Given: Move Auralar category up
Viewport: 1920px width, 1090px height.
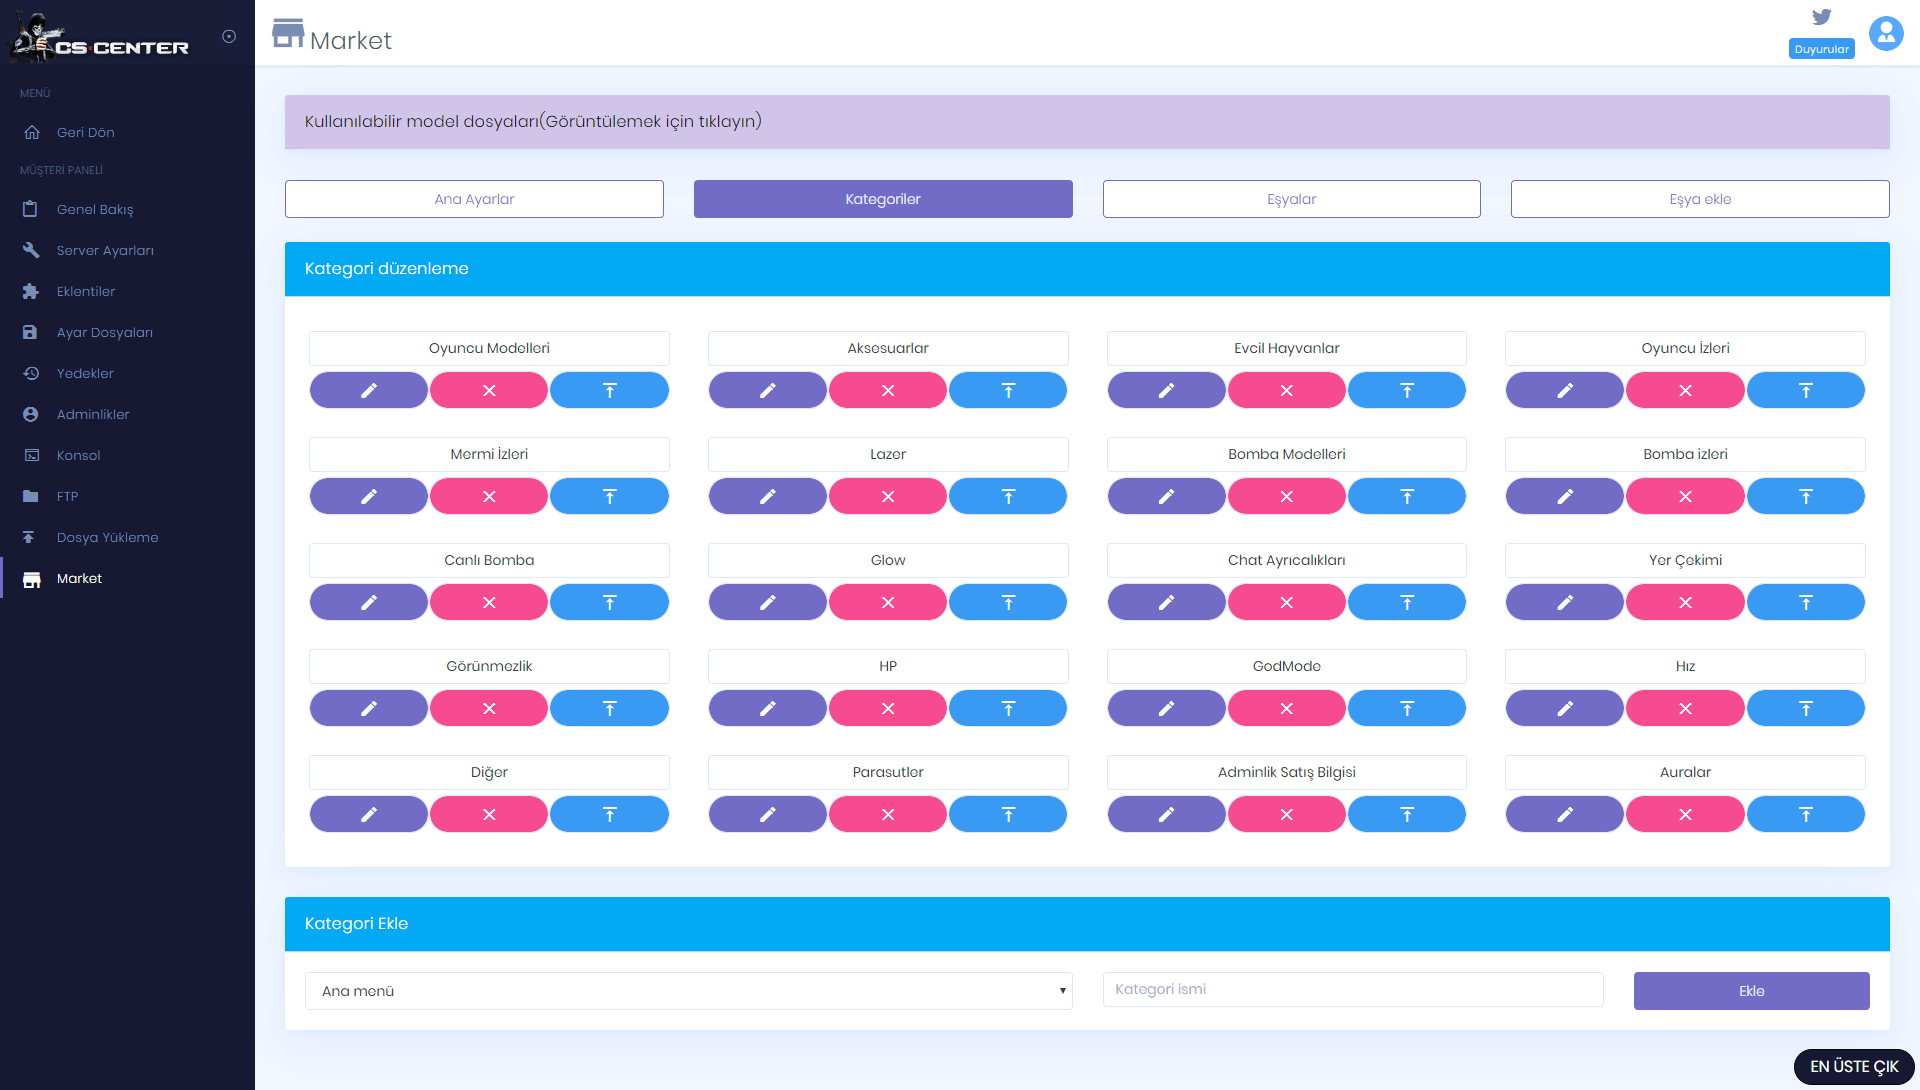Looking at the screenshot, I should point(1806,814).
